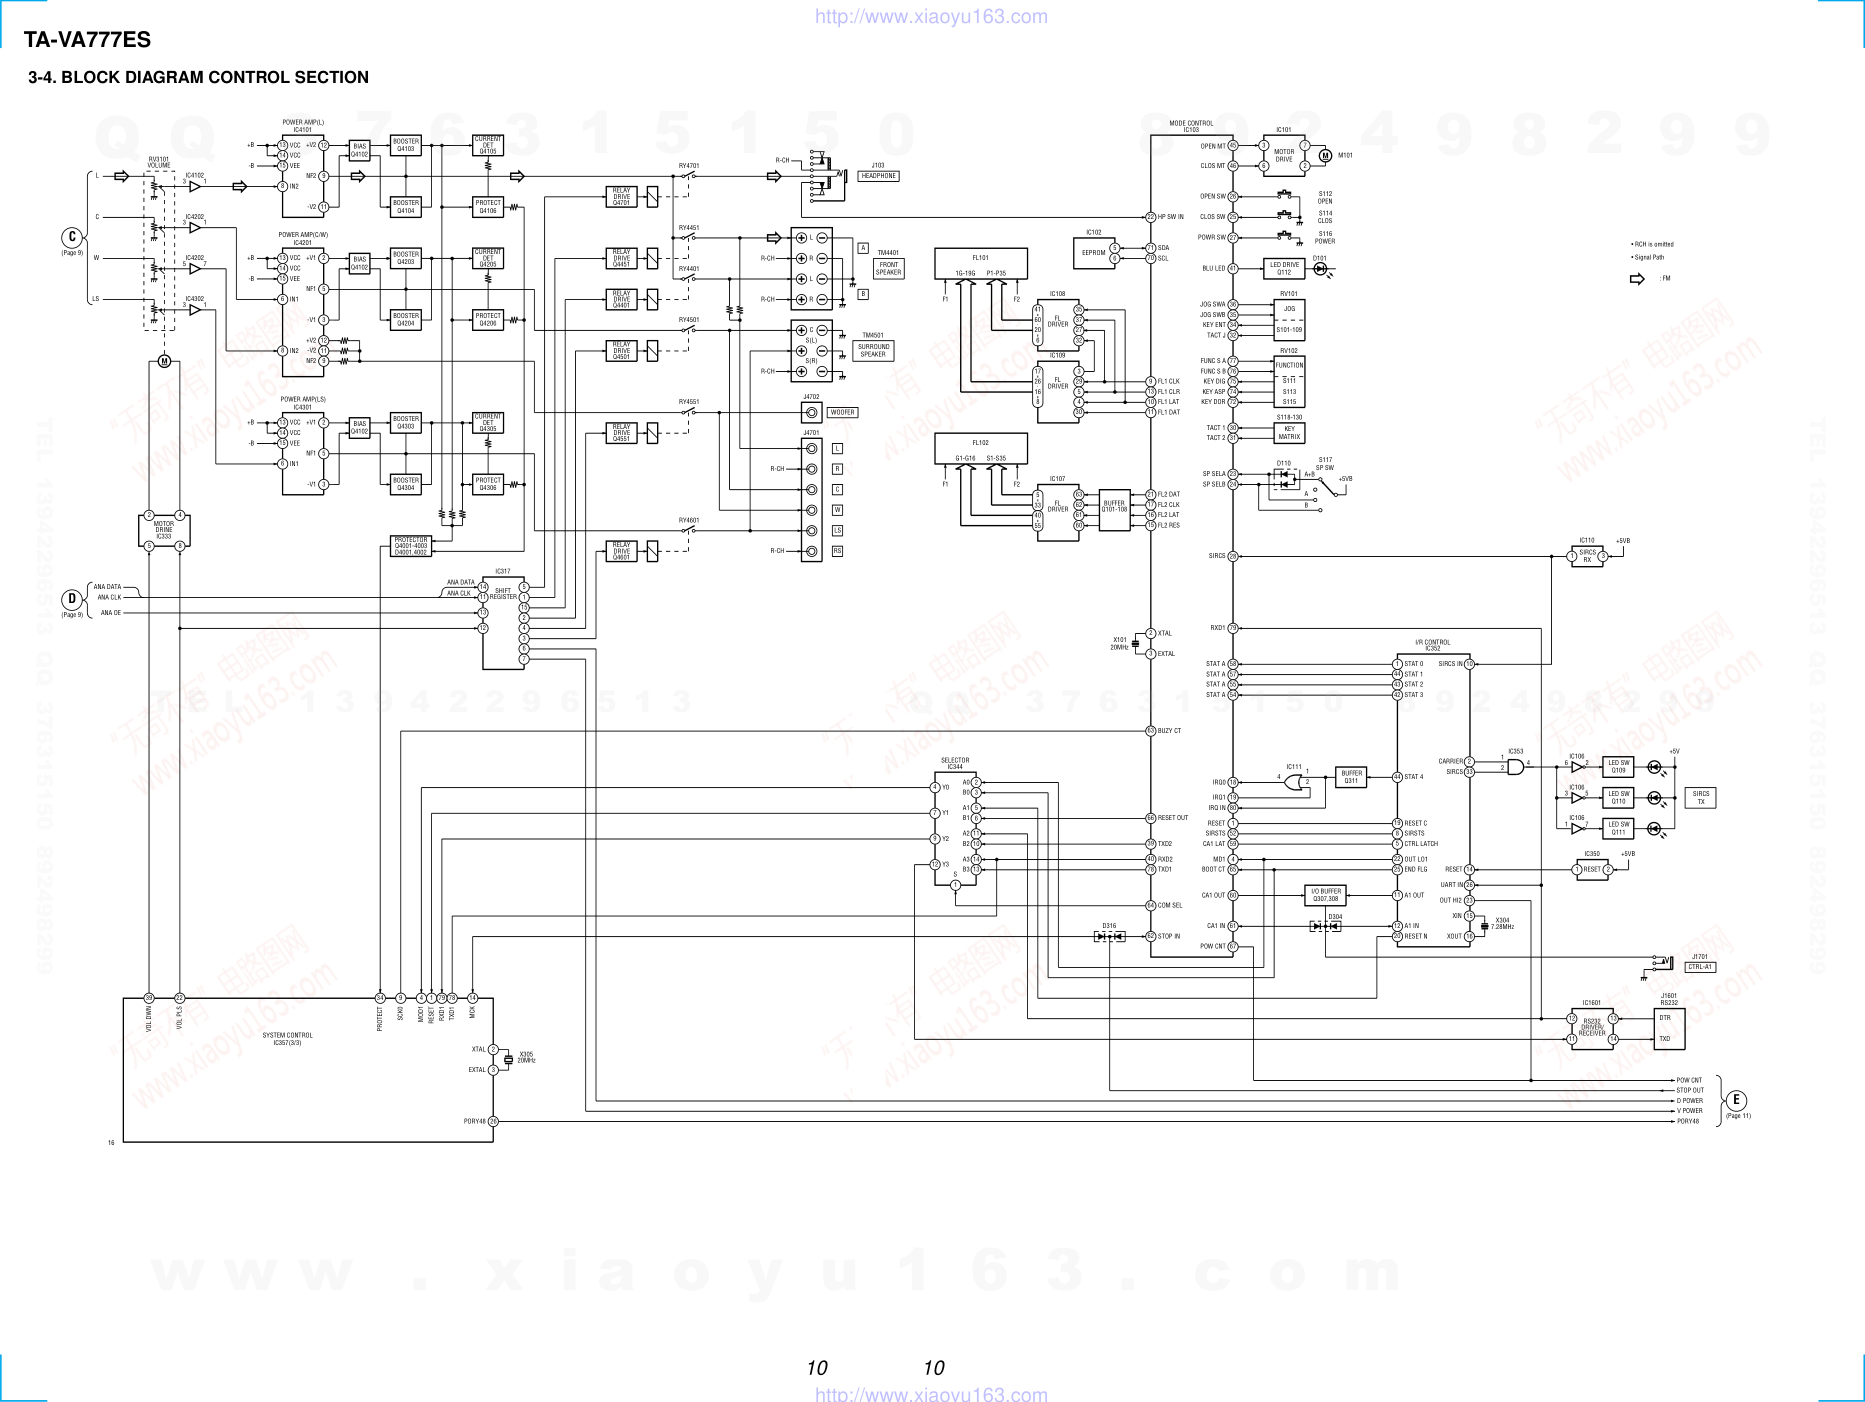
Task: Click the TA-VA777ES model title
Action: (88, 40)
